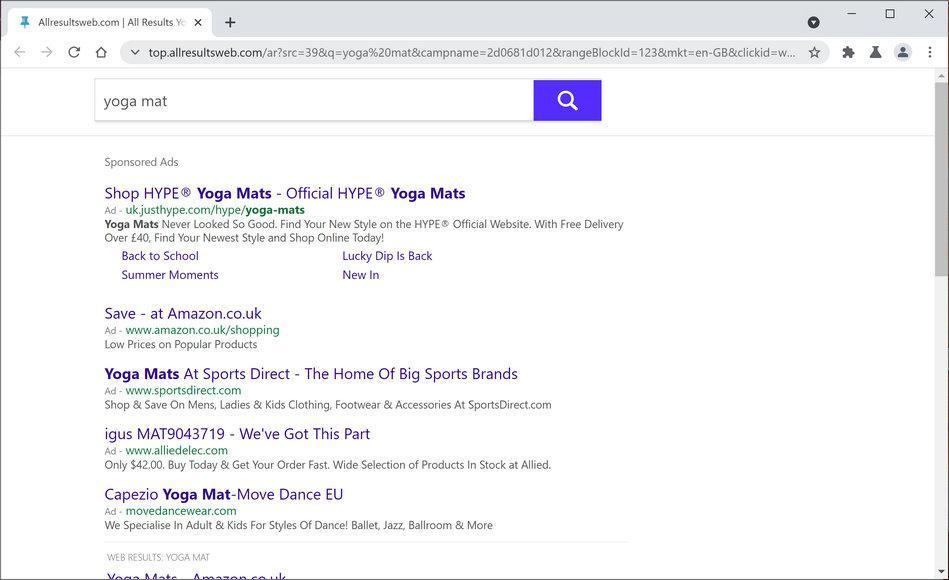The width and height of the screenshot is (949, 580).
Task: Click the yoga mat search input field
Action: point(314,100)
